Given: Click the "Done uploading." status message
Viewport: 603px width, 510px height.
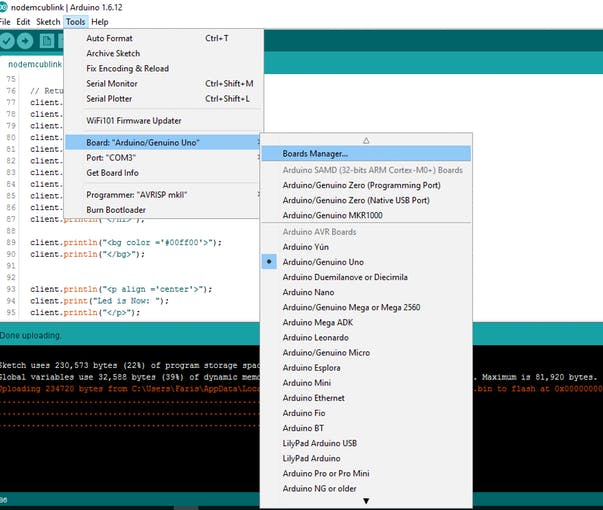Looking at the screenshot, I should coord(30,335).
